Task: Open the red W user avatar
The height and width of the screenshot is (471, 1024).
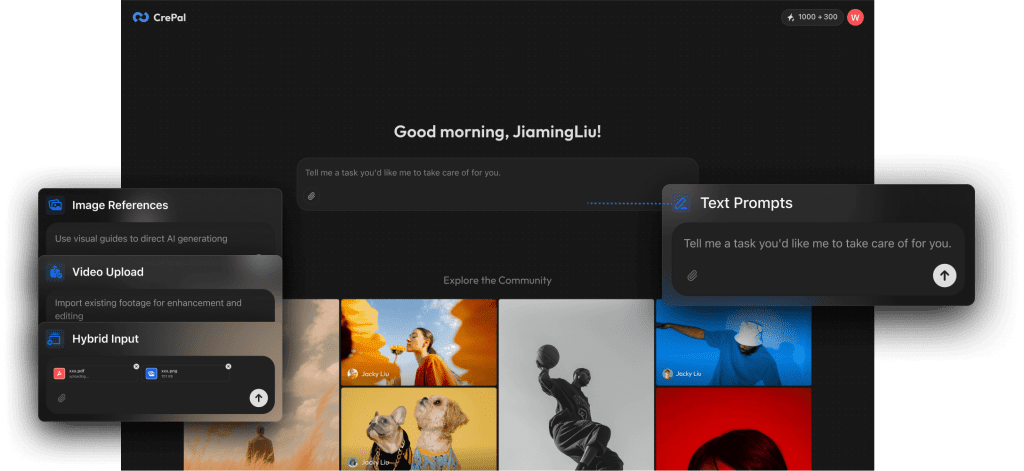Action: pyautogui.click(x=855, y=17)
